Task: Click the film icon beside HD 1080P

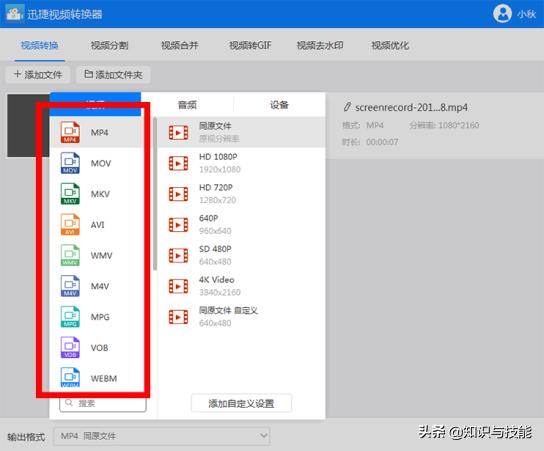Action: coord(178,163)
